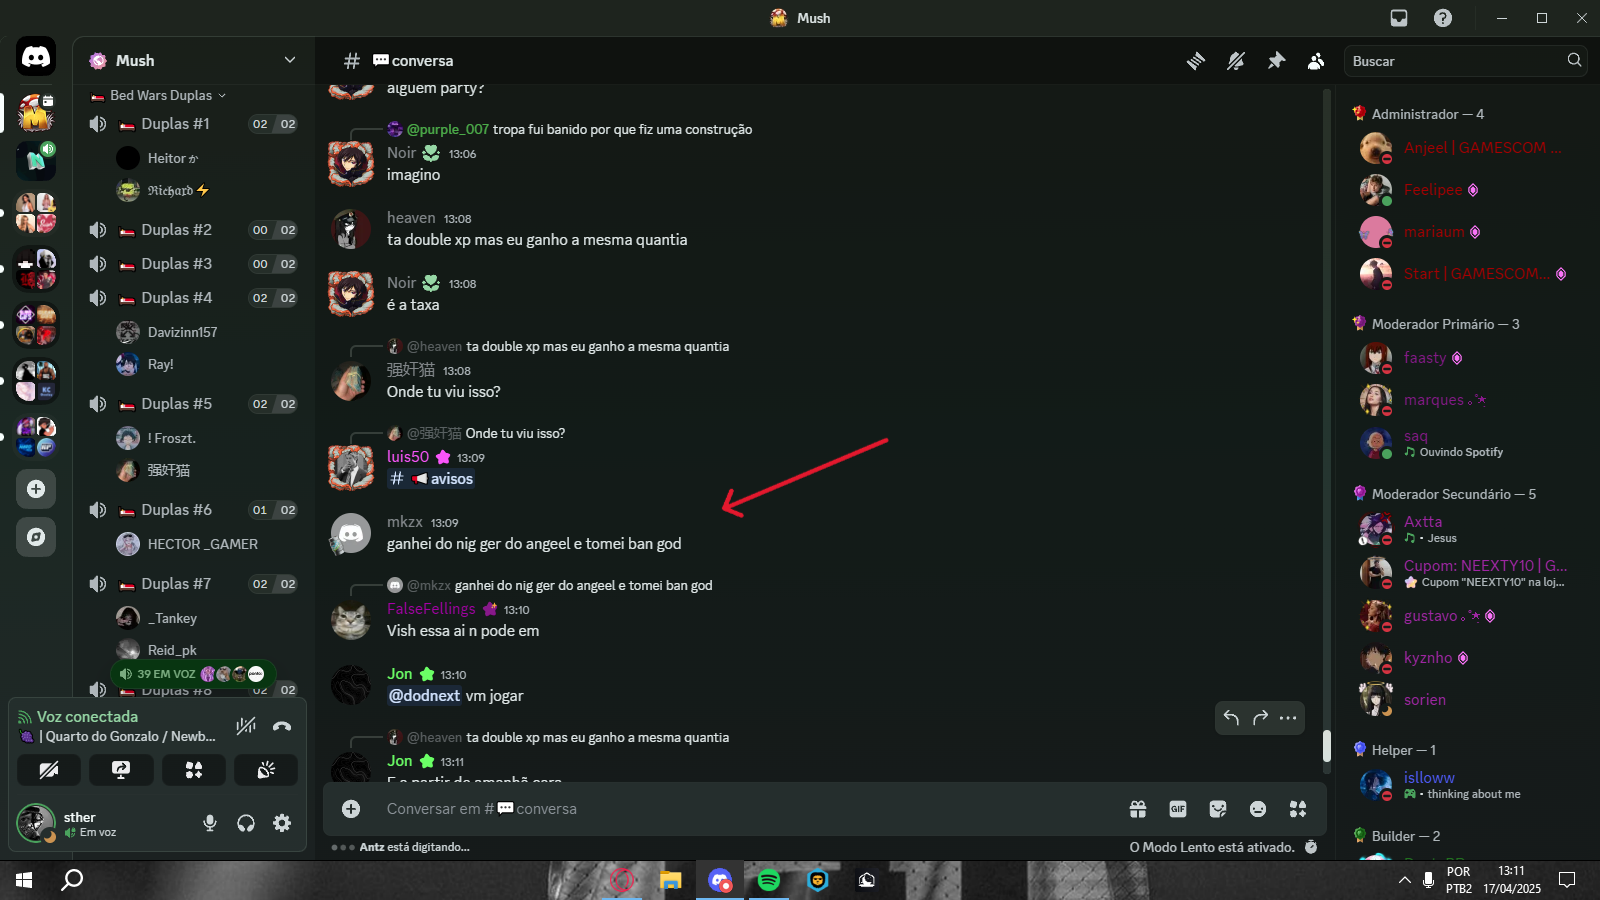Image resolution: width=1600 pixels, height=900 pixels.
Task: Open the #avisos channel link
Action: point(431,479)
